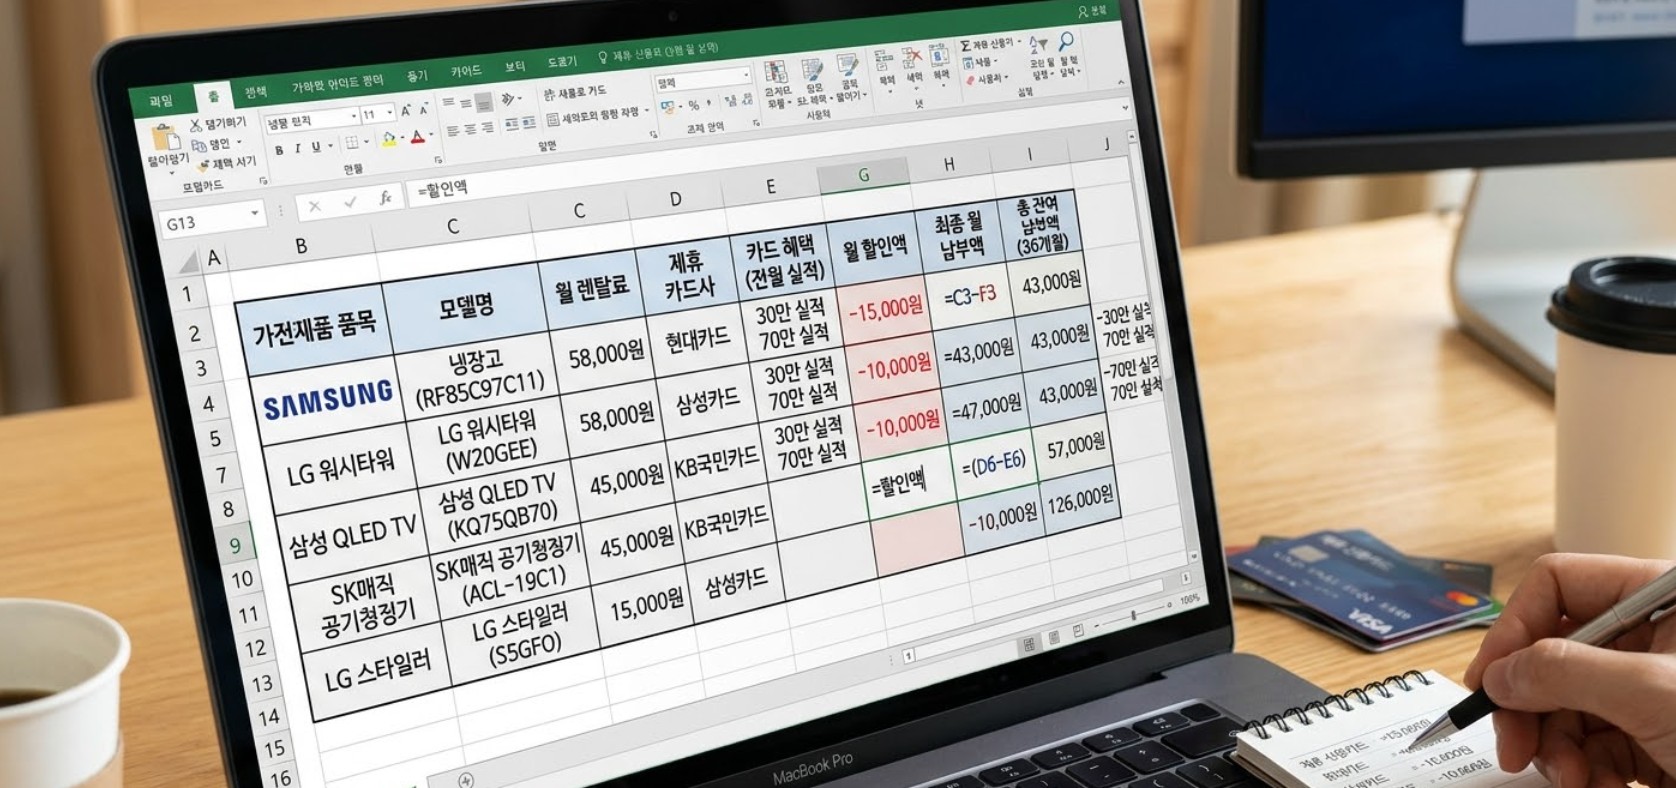This screenshot has height=788, width=1676.
Task: Open the Borders tool icon
Action: (352, 142)
